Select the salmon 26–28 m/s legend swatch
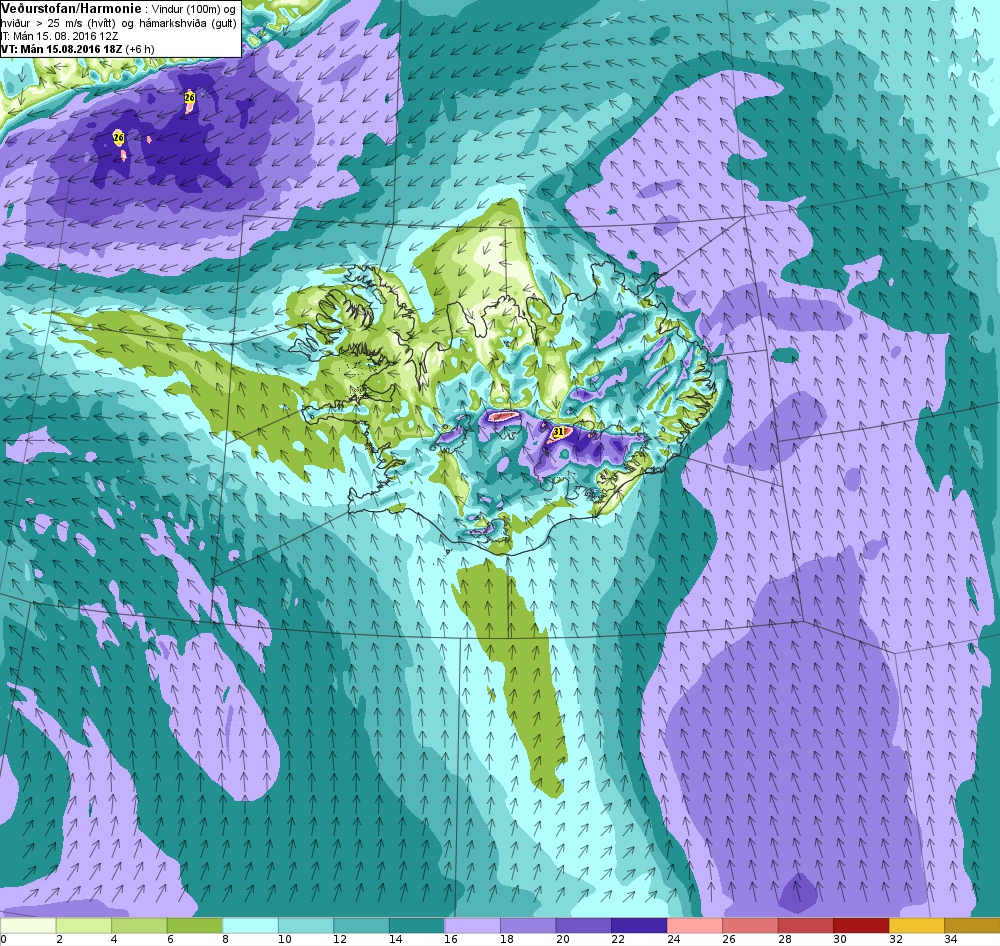 (x=749, y=925)
